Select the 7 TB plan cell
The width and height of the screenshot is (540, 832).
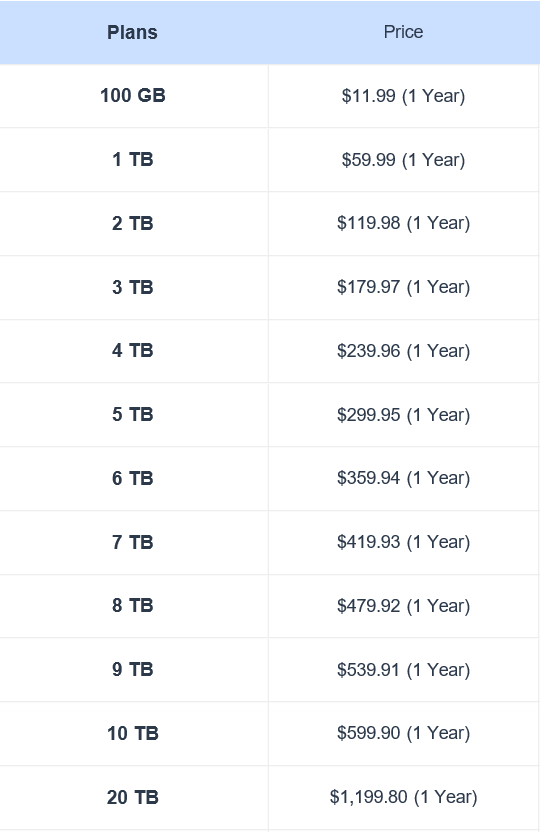click(x=133, y=542)
